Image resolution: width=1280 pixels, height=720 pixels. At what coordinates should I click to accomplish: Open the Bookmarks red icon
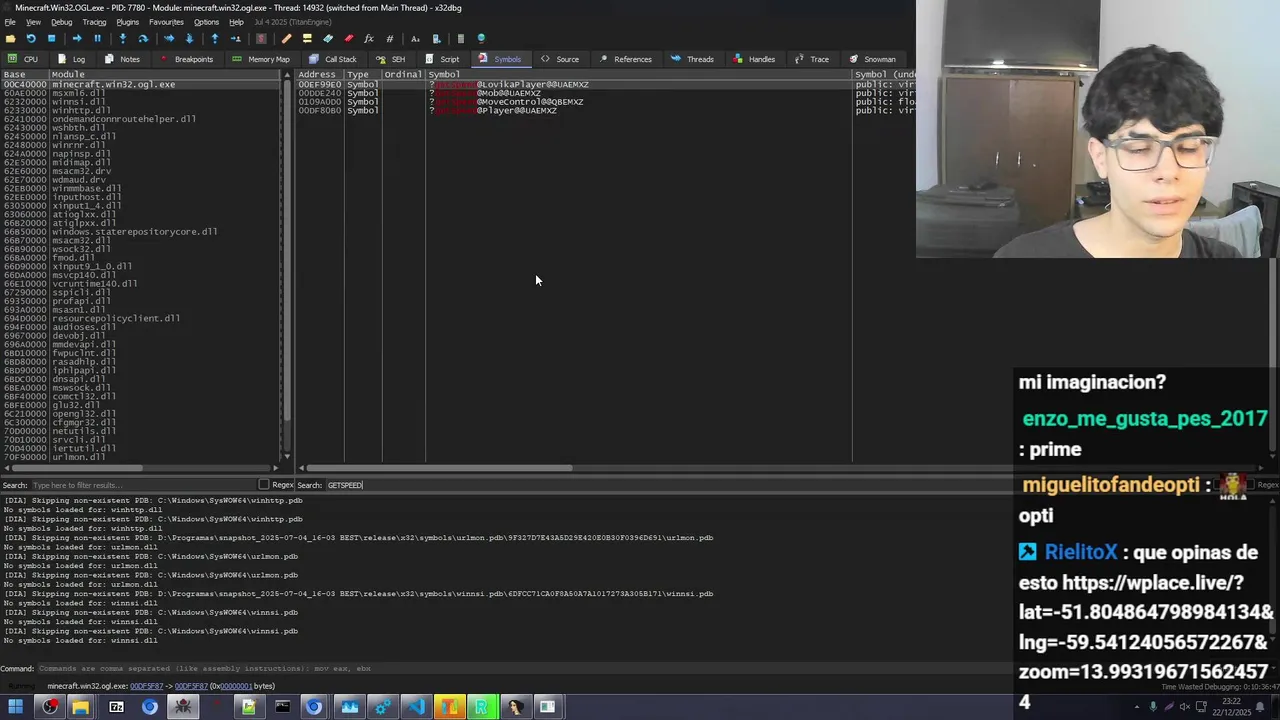(348, 39)
